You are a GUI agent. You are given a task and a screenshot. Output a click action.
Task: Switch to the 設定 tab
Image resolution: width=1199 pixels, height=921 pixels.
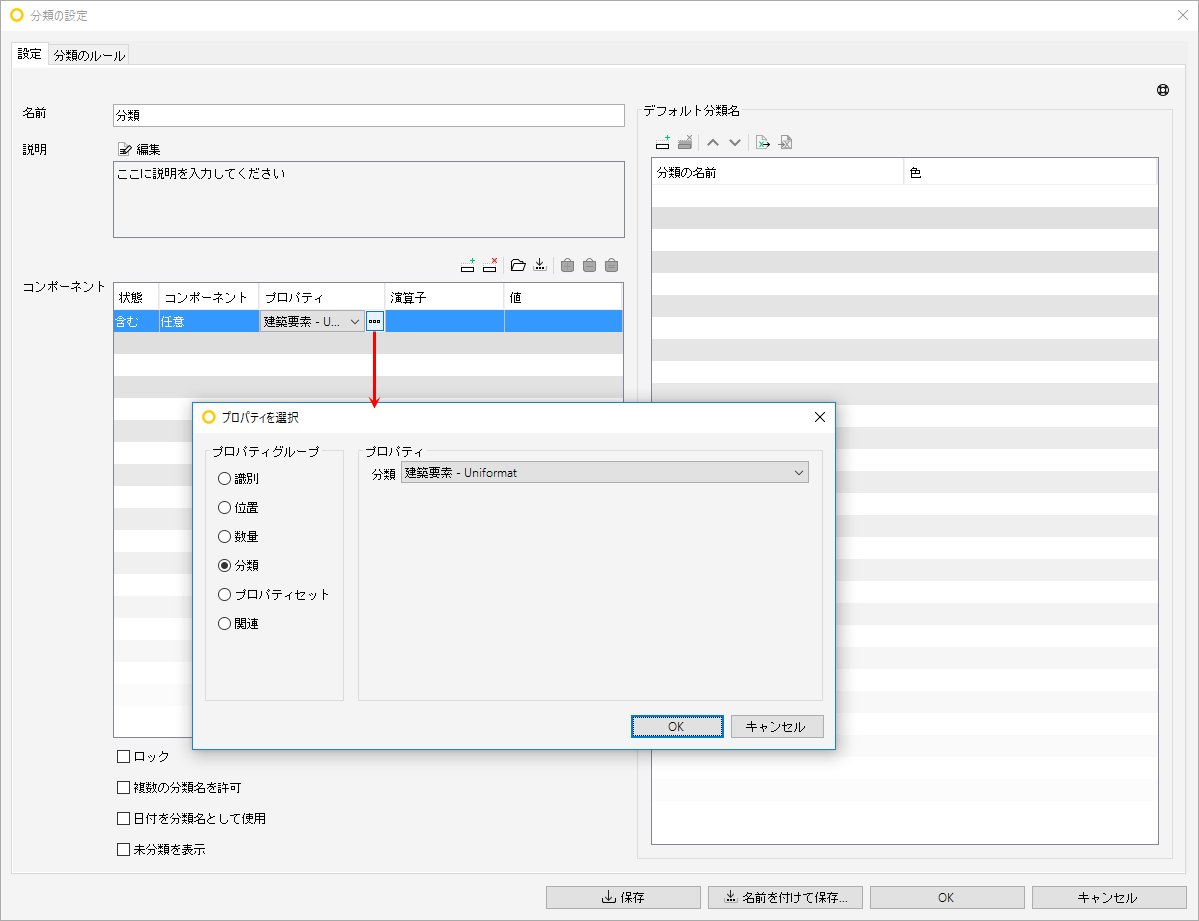30,54
